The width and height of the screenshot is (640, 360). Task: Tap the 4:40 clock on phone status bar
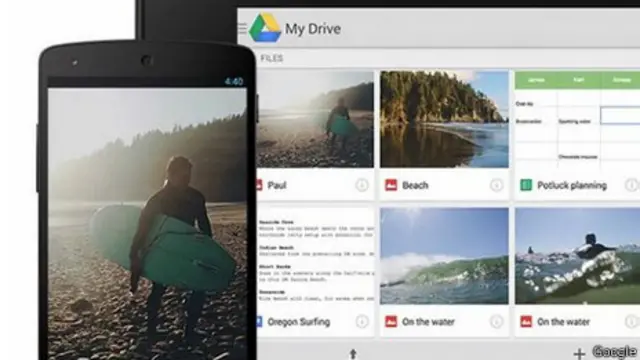click(x=234, y=82)
